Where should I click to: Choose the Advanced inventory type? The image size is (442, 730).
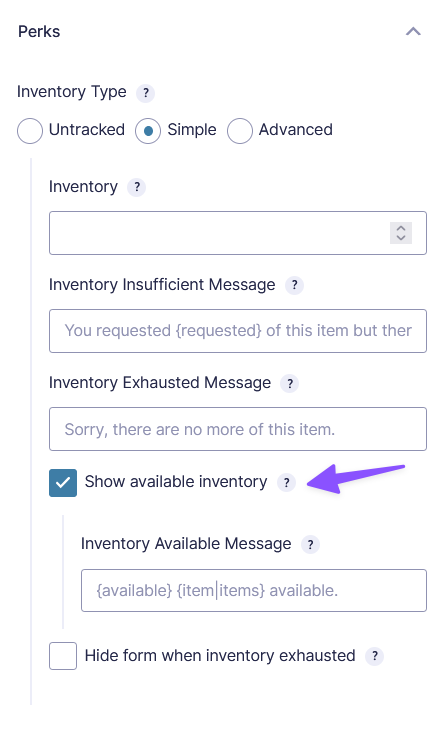[240, 130]
